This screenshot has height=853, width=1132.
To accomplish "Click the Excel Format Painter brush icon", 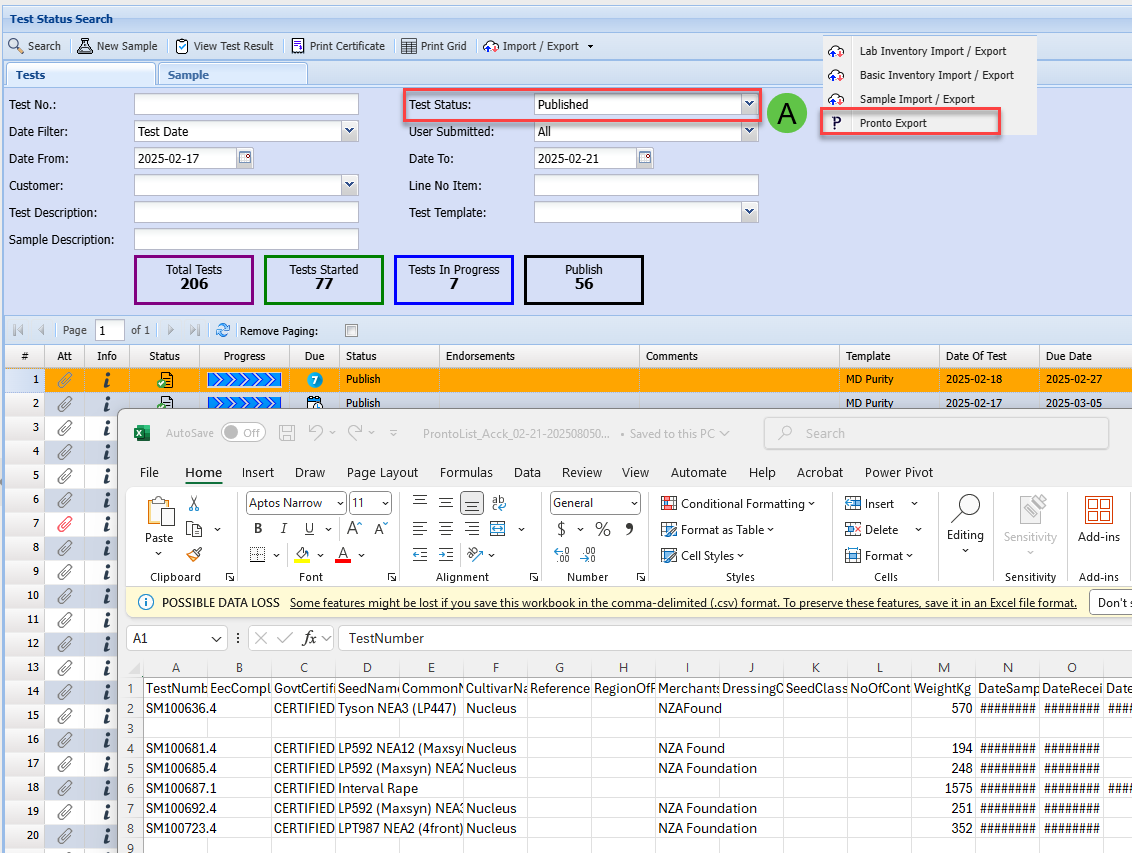I will click(x=194, y=555).
